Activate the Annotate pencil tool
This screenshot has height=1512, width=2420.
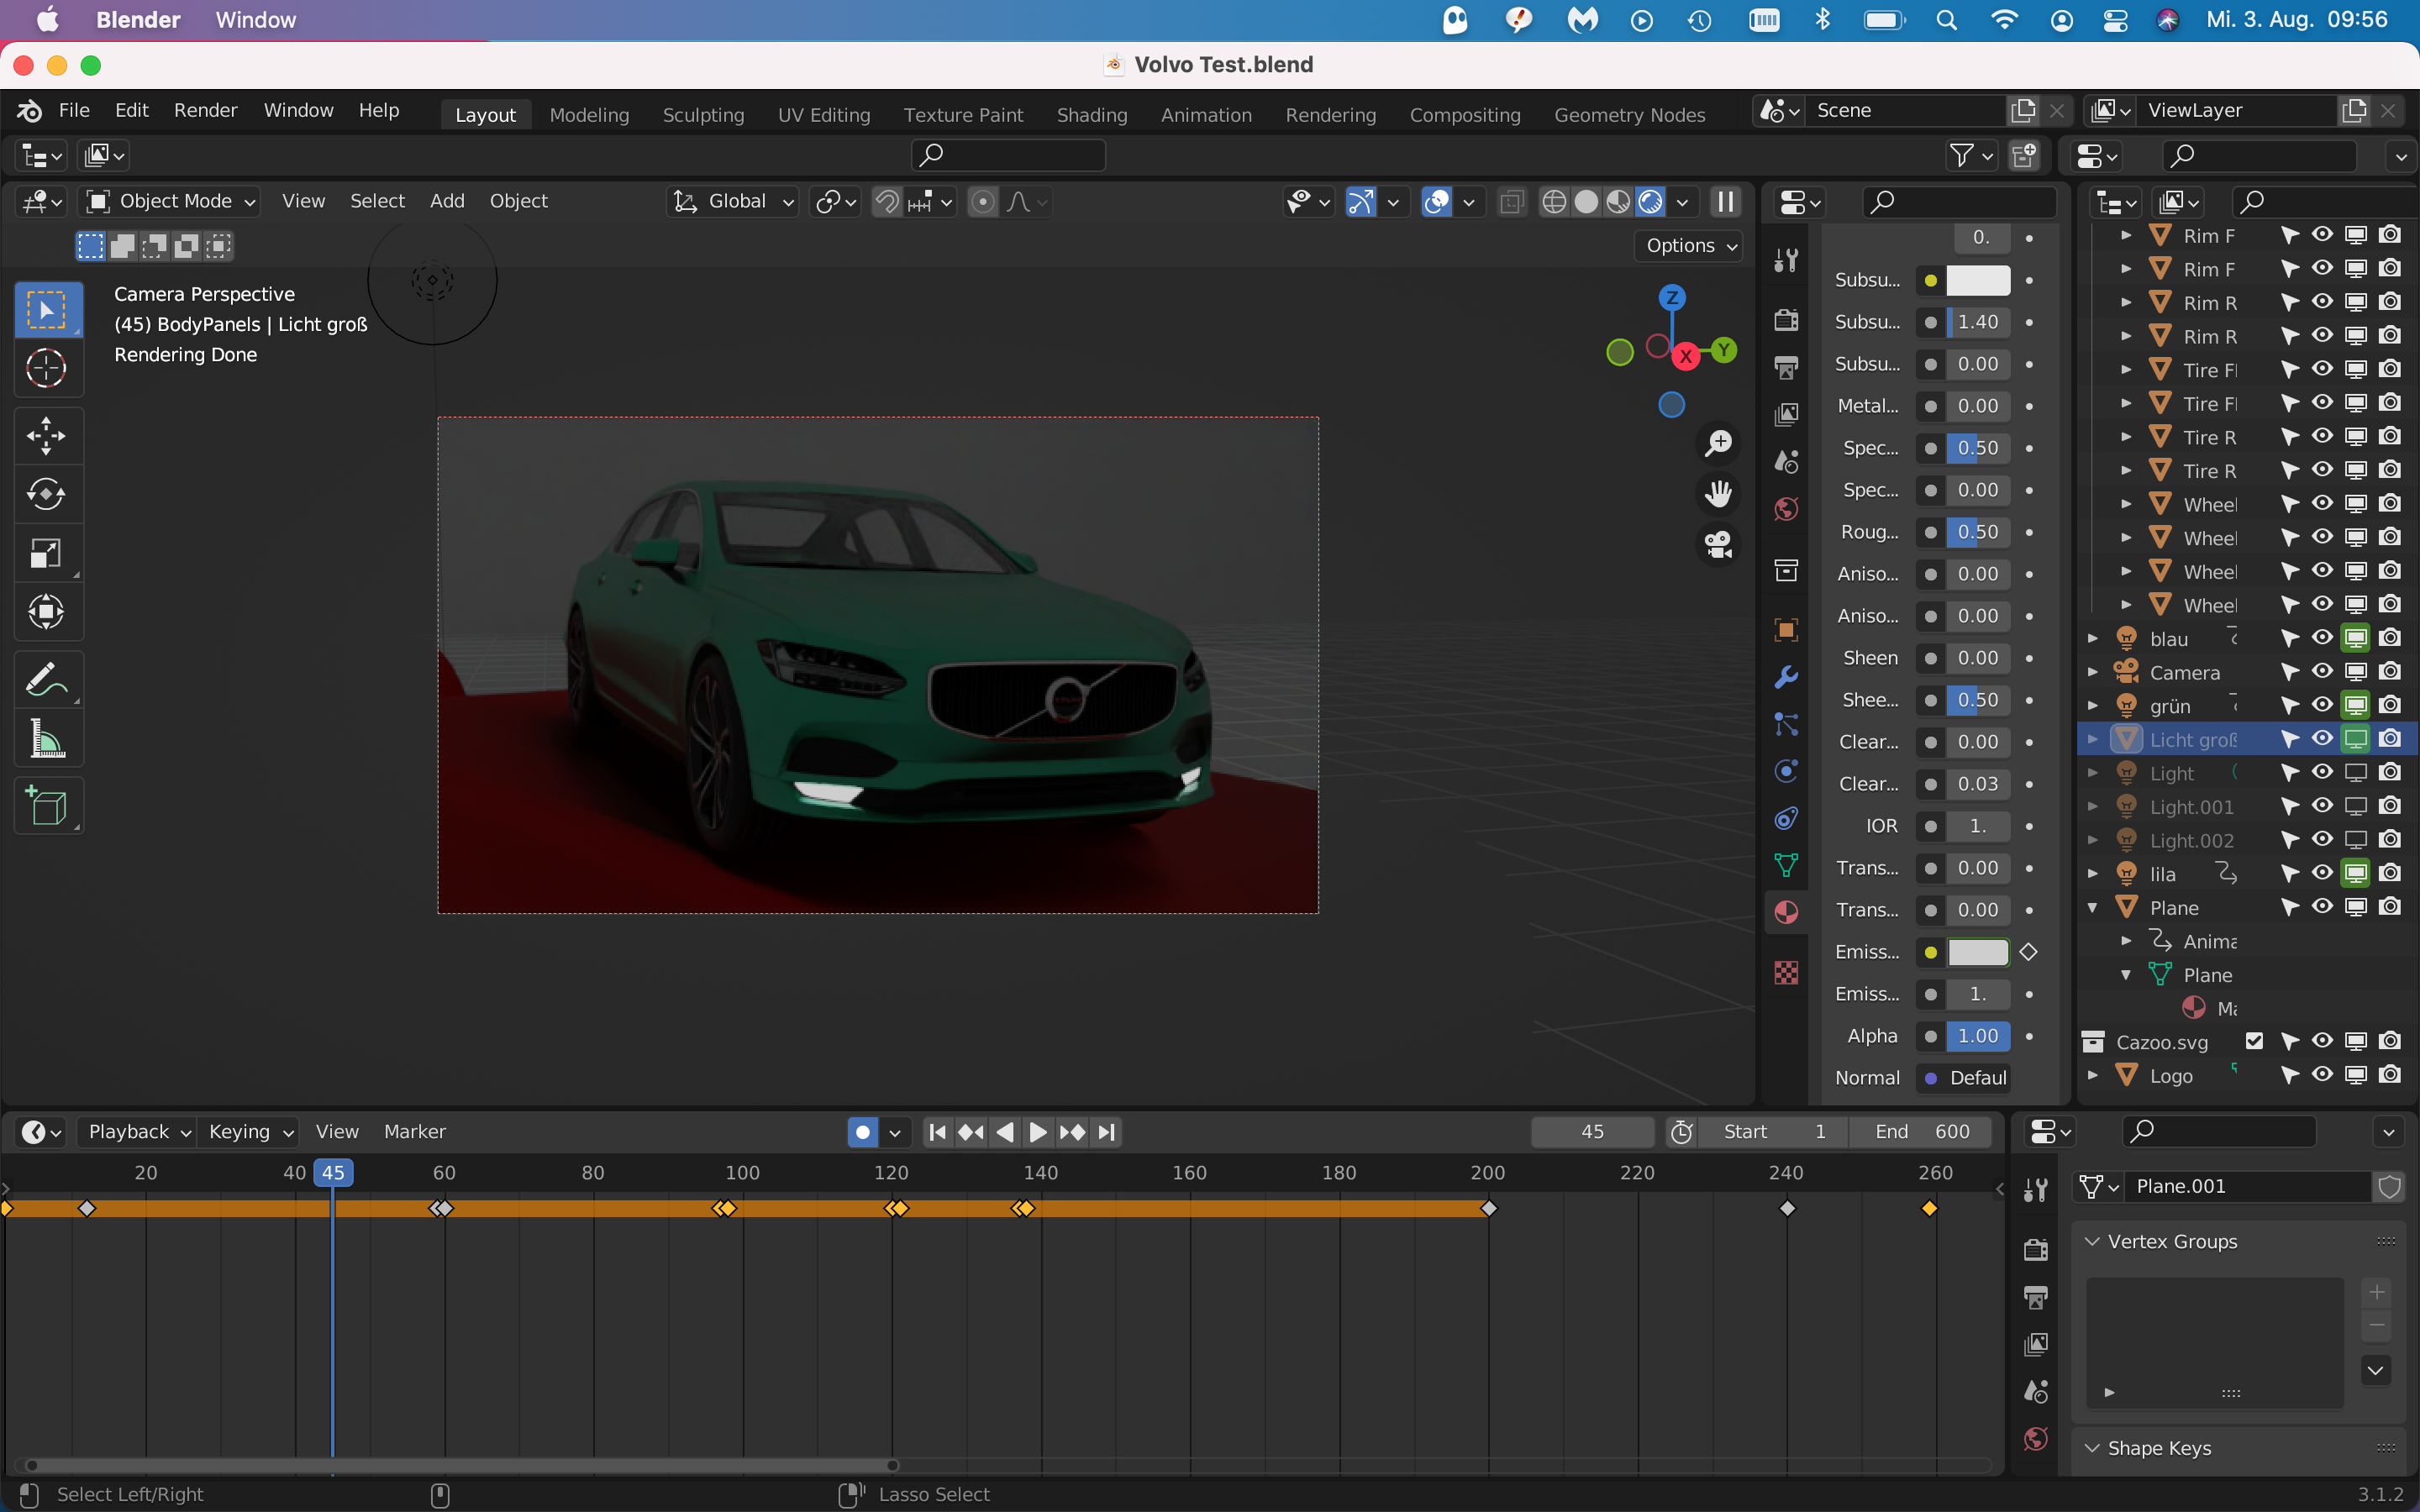pyautogui.click(x=46, y=680)
